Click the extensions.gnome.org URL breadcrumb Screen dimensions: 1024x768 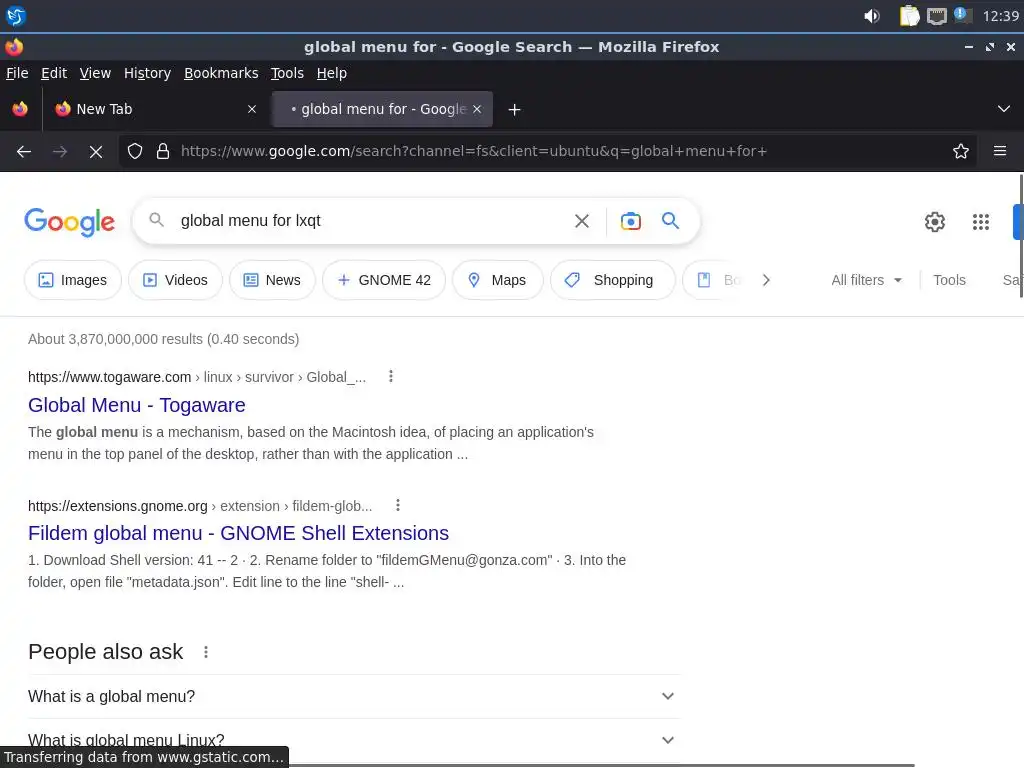click(x=200, y=506)
